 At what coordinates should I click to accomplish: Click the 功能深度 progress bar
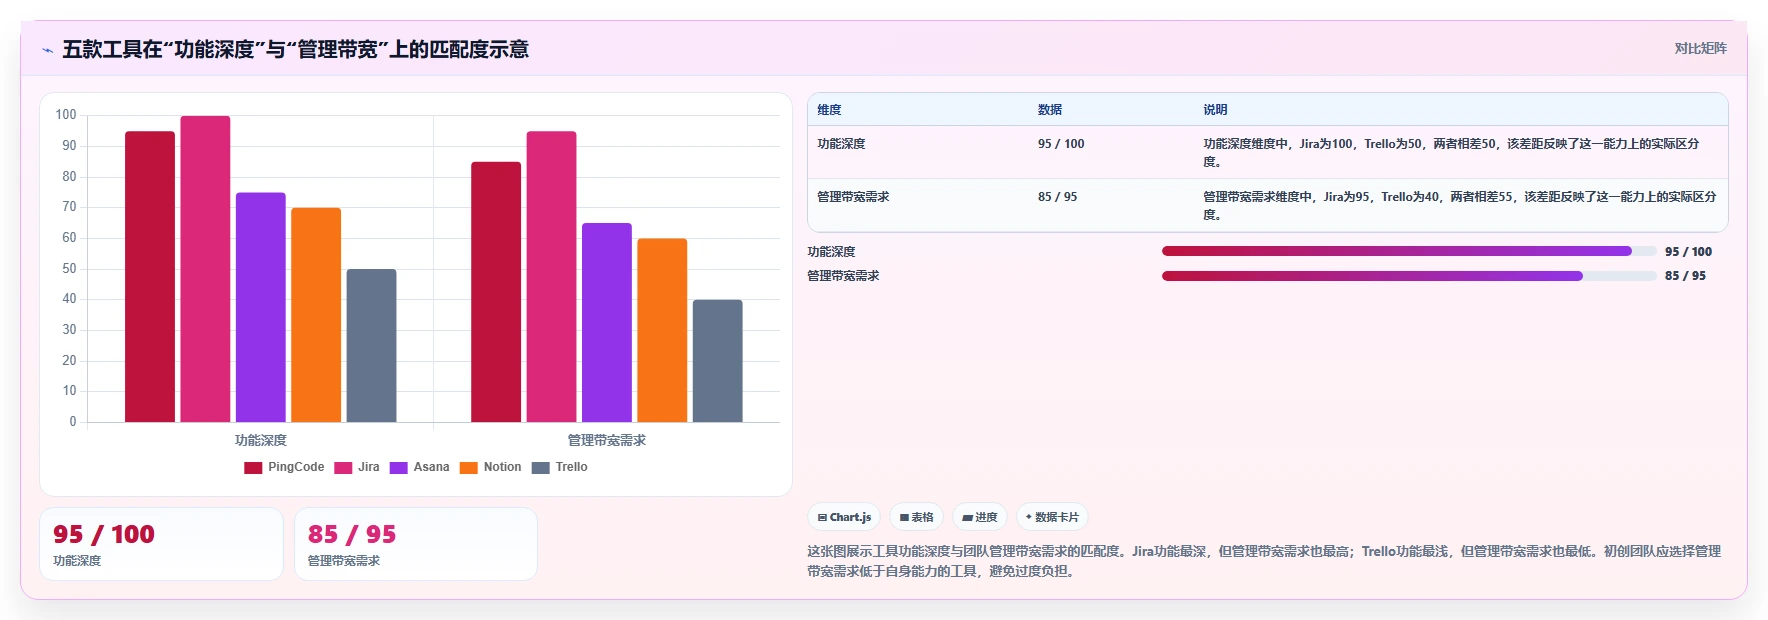pos(1409,252)
